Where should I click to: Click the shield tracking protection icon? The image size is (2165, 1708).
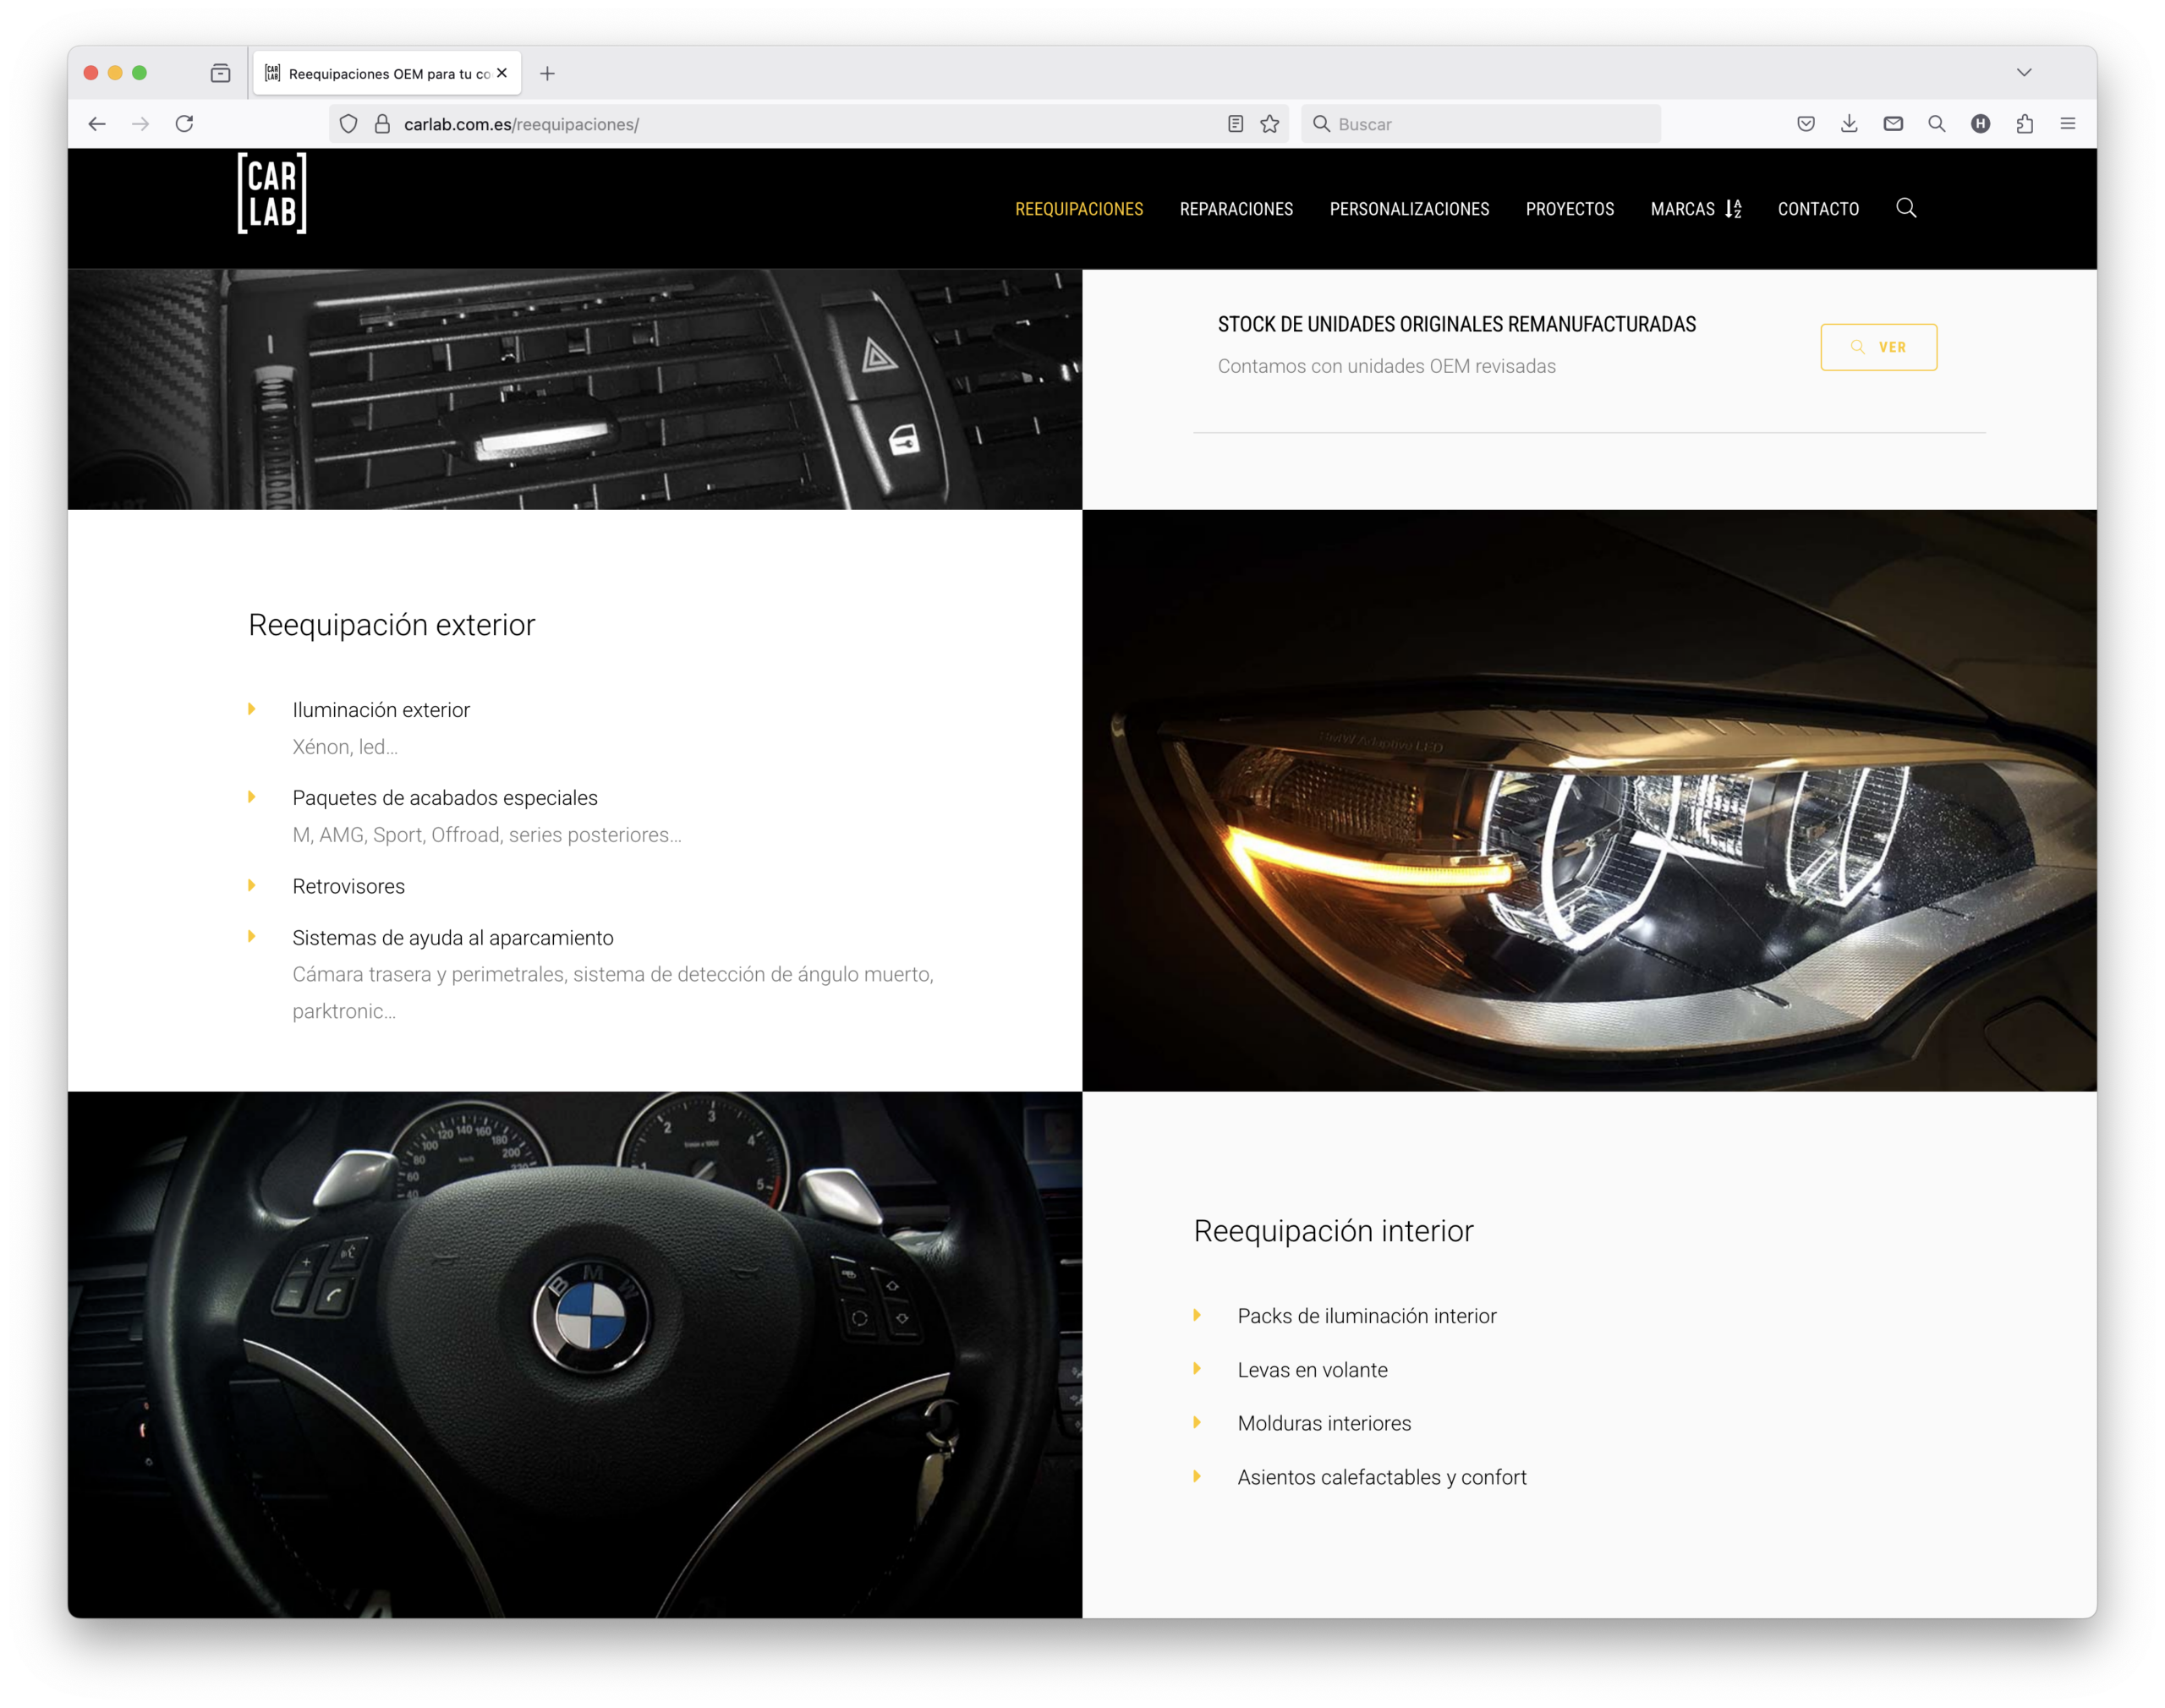[x=348, y=124]
